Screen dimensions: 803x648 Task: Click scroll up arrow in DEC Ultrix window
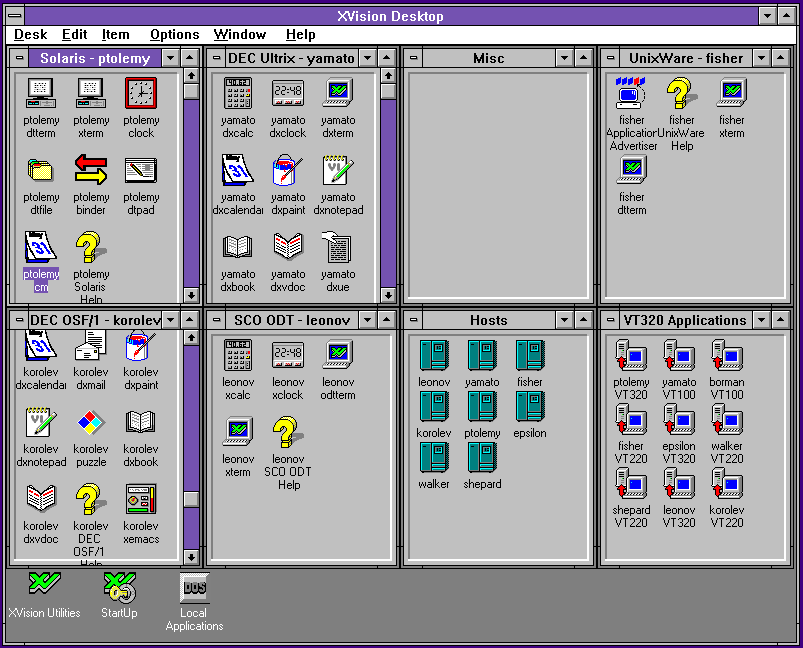tap(388, 76)
